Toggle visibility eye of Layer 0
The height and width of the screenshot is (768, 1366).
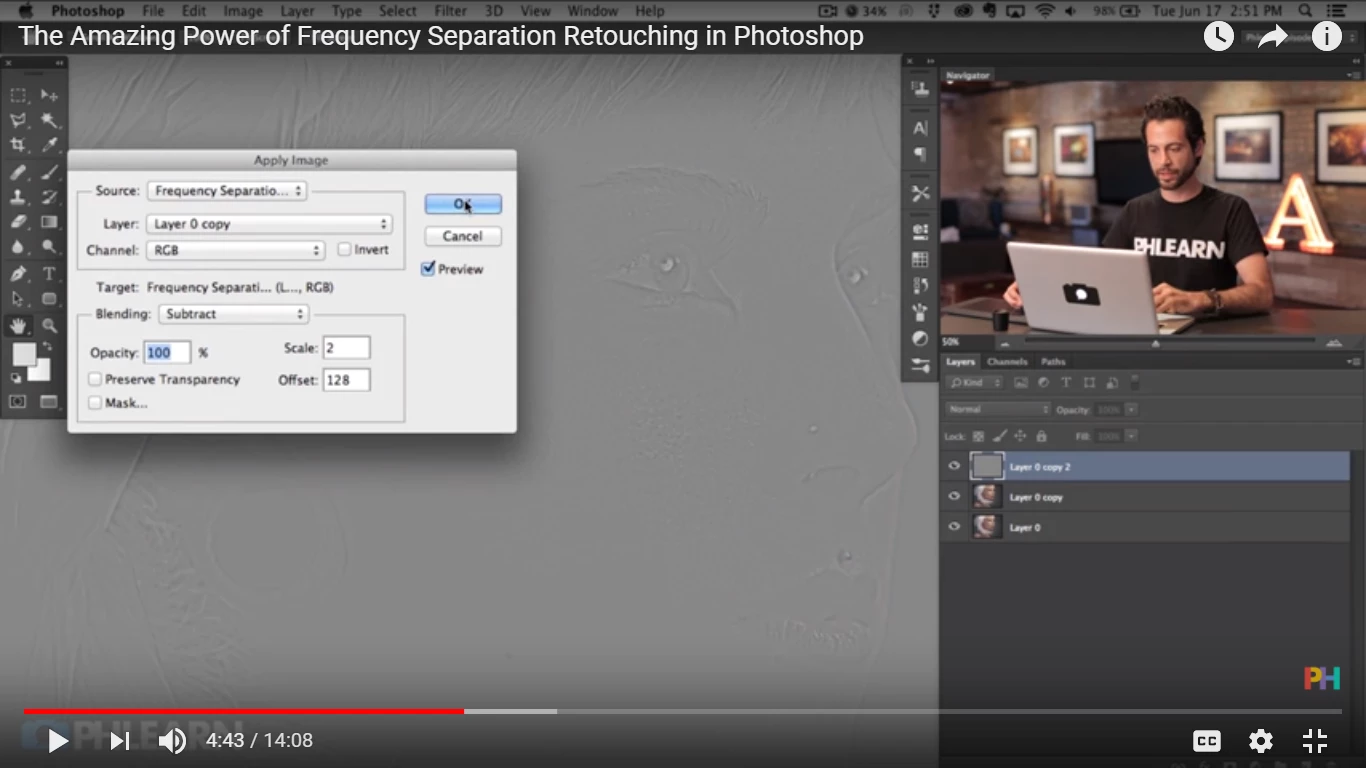pos(954,526)
